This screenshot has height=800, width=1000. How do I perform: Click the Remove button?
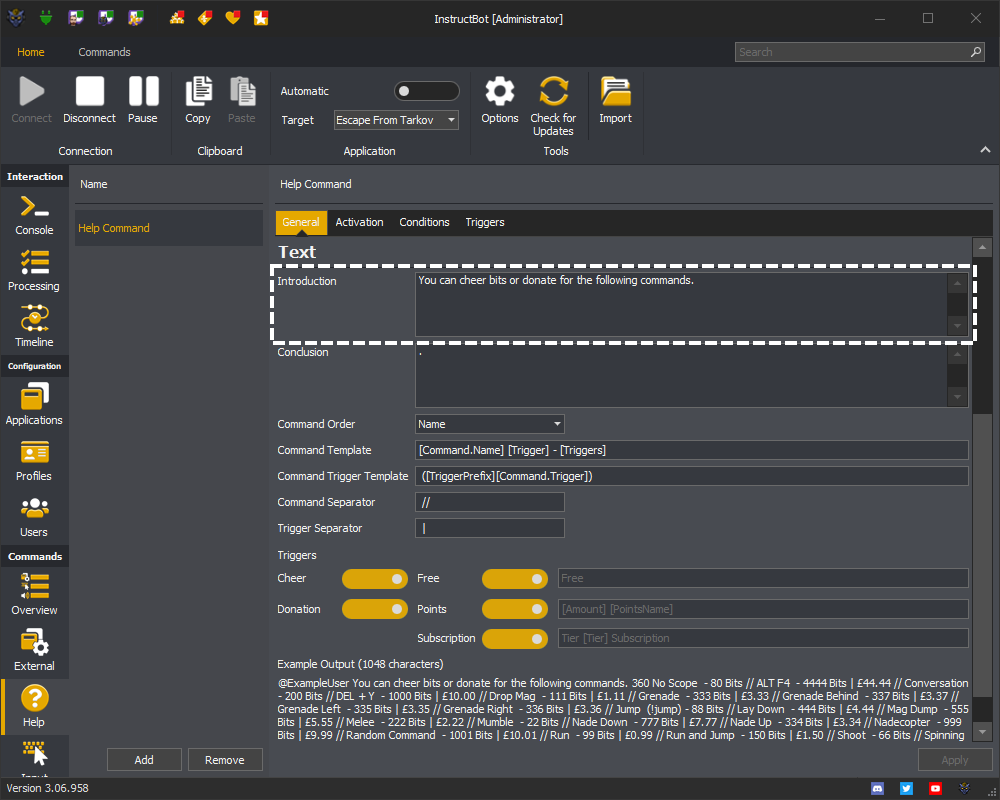225,760
